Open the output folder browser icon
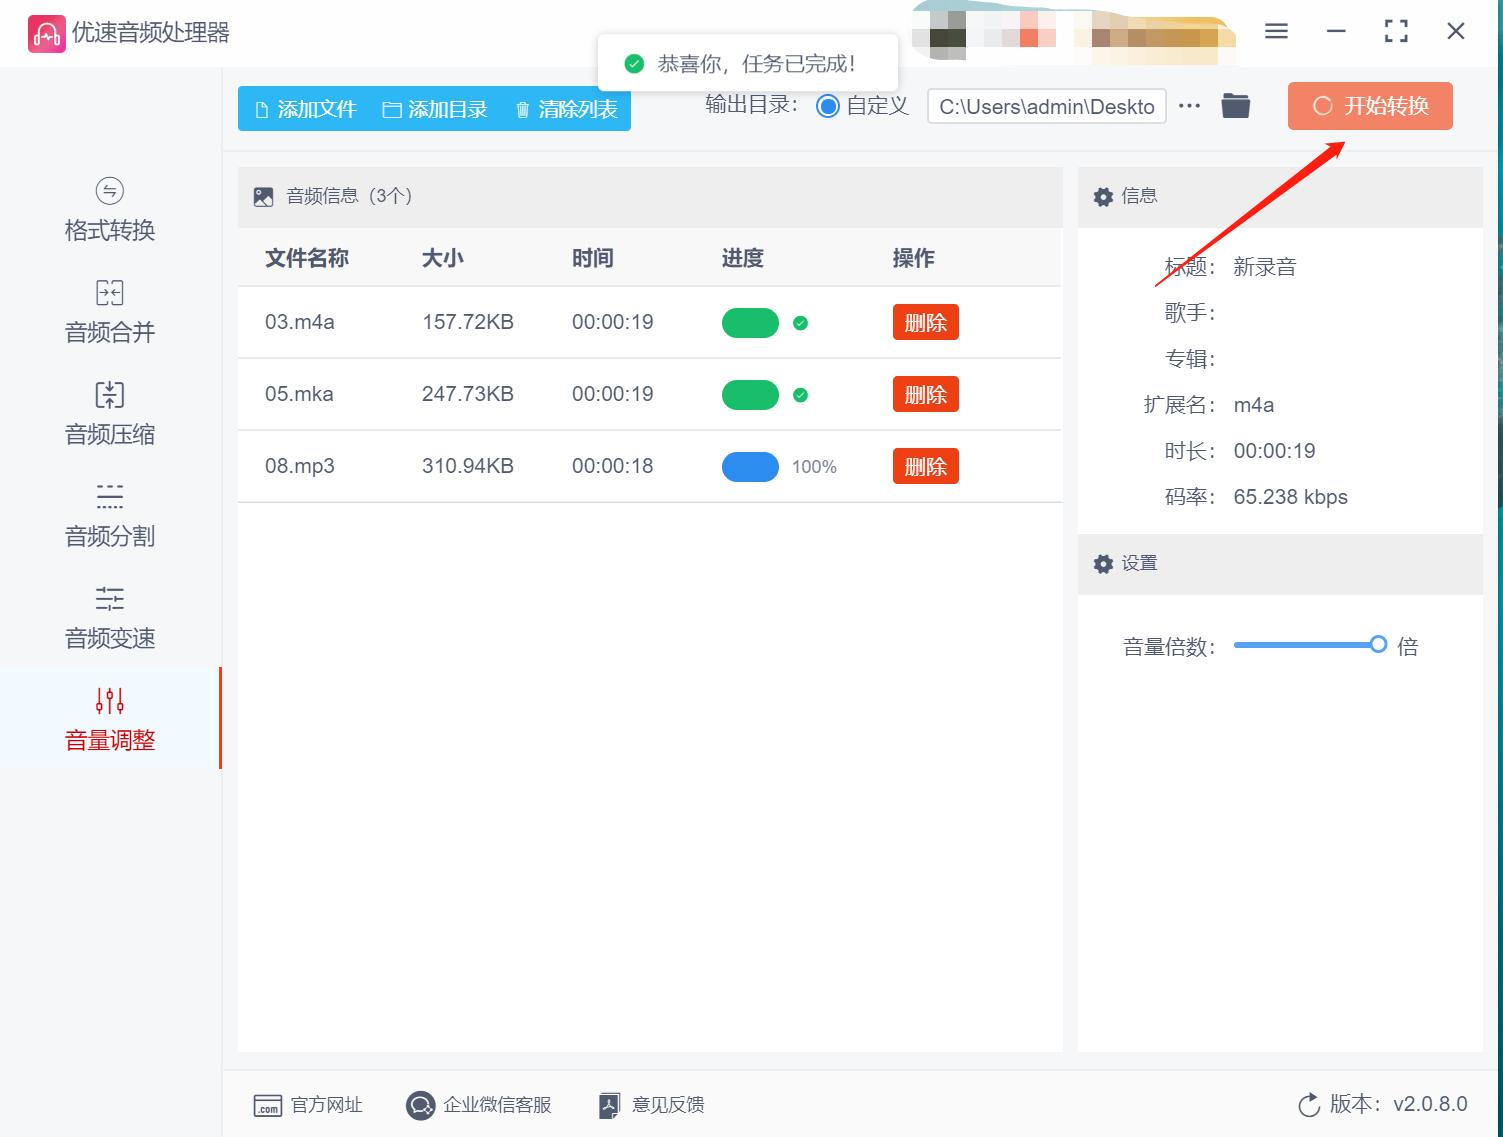 pyautogui.click(x=1235, y=104)
